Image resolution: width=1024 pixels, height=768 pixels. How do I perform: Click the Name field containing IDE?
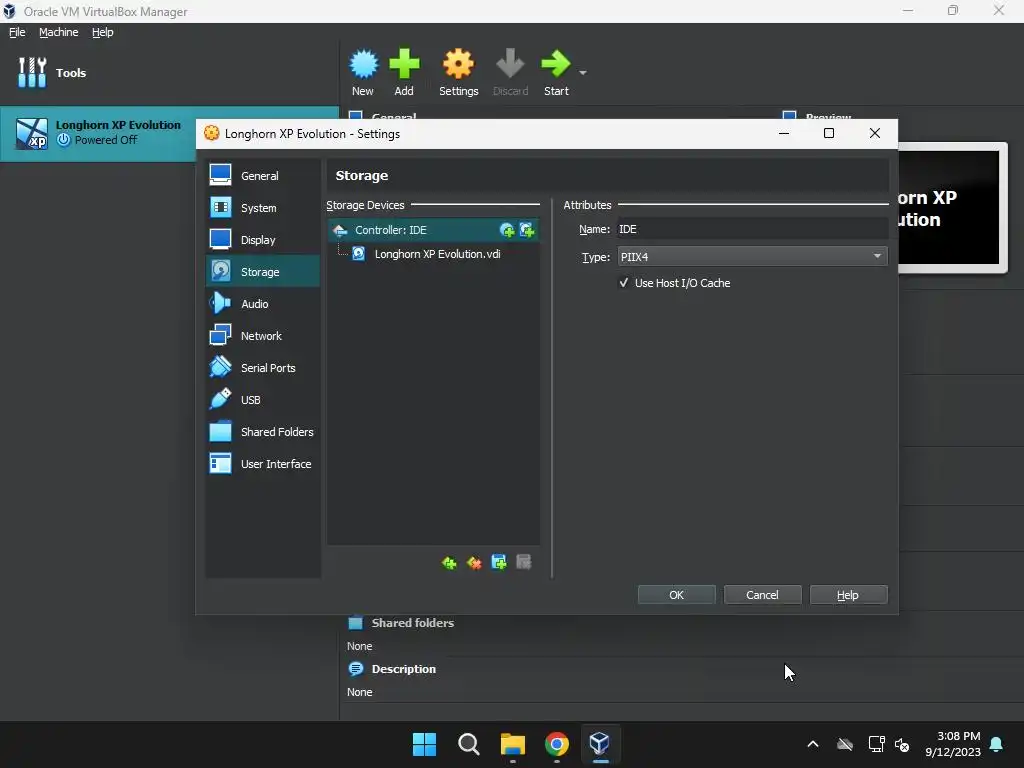click(x=752, y=229)
